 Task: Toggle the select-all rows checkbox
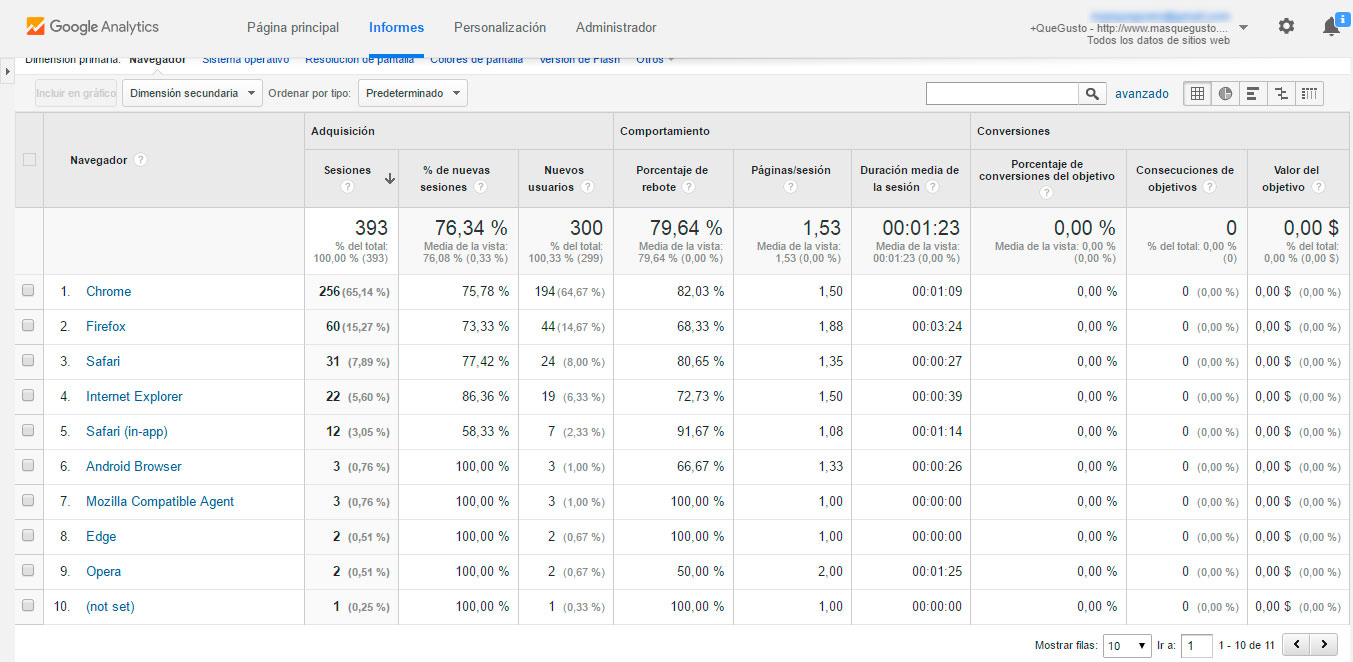click(29, 160)
